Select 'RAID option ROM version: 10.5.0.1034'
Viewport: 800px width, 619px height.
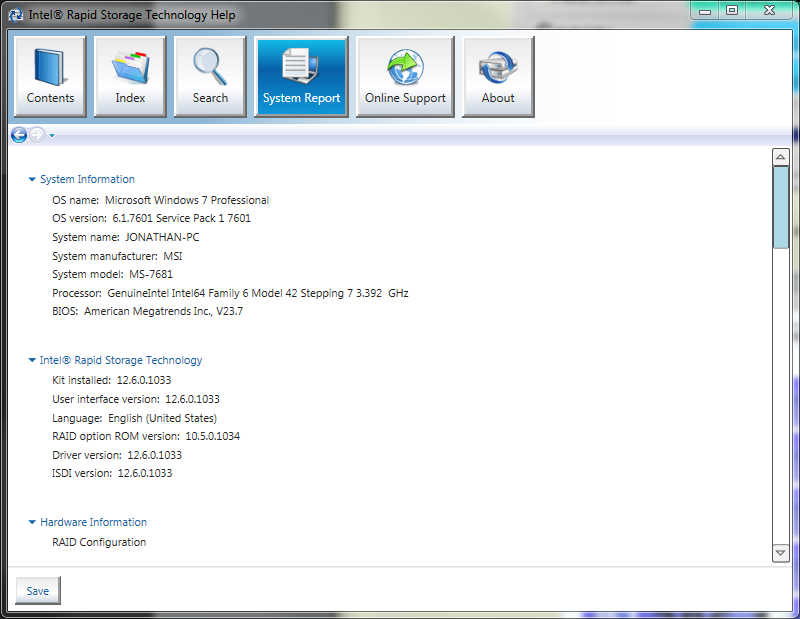pos(146,436)
